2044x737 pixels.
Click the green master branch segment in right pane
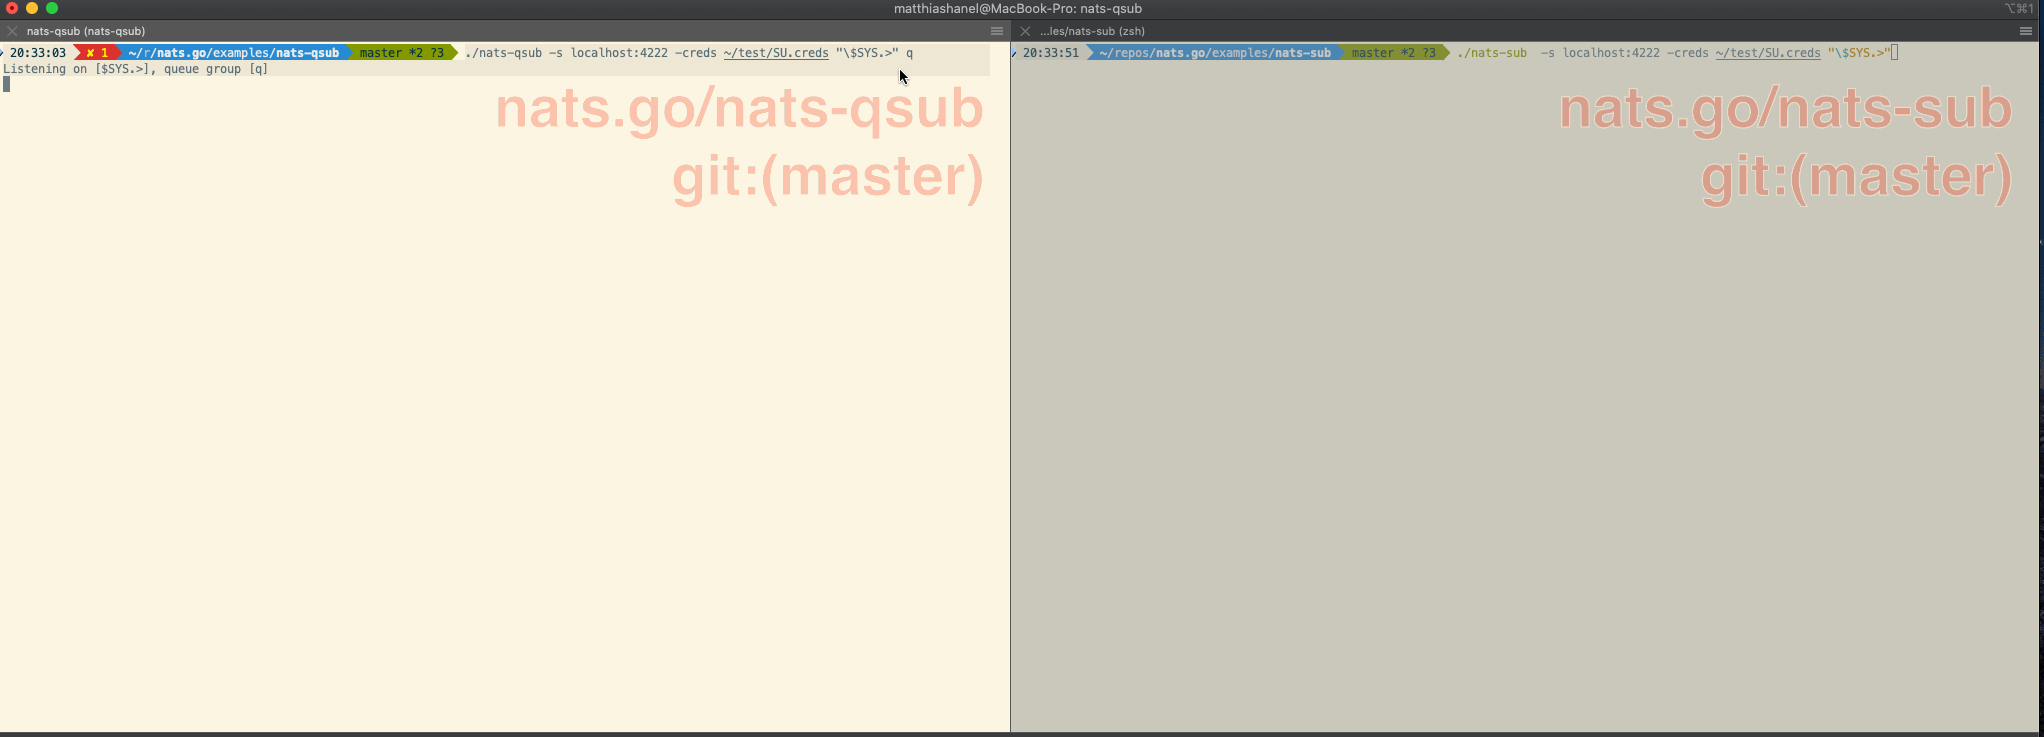coord(1394,53)
